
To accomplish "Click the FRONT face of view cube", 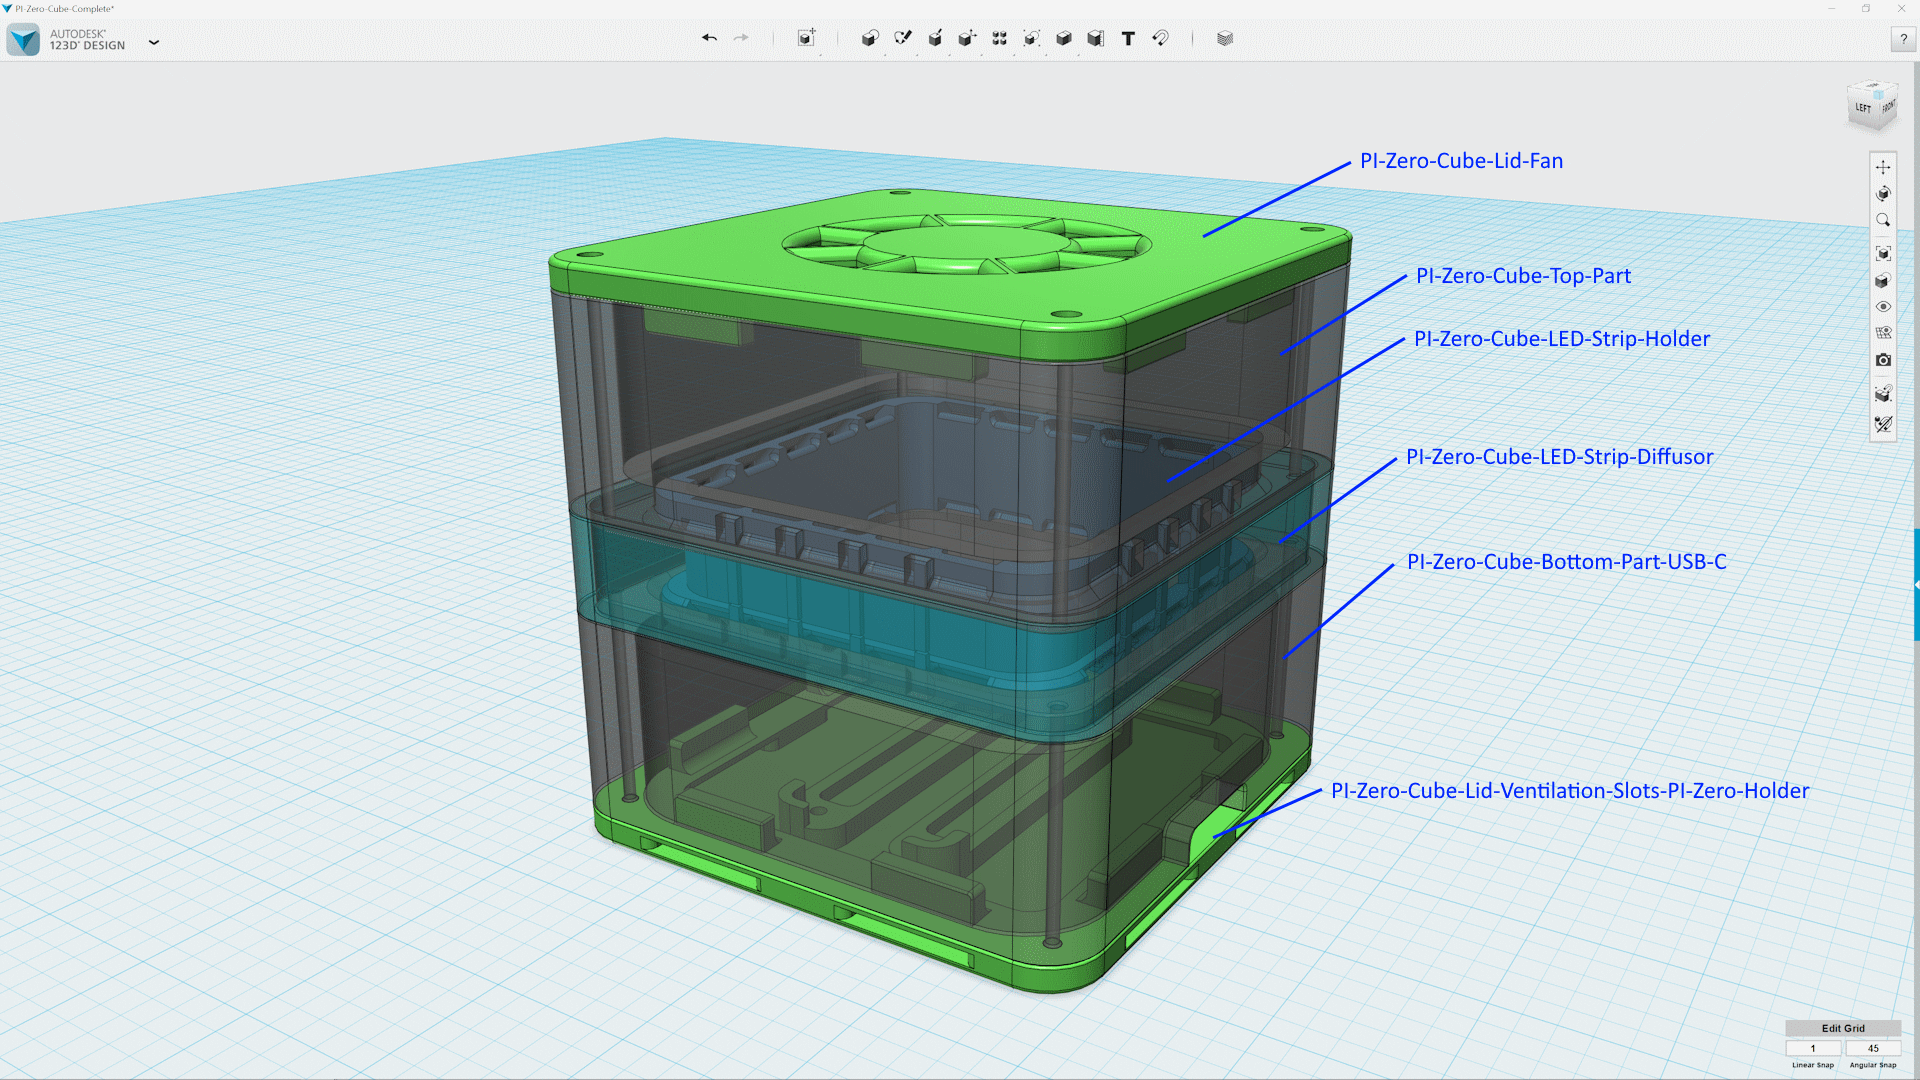I will pos(1888,106).
